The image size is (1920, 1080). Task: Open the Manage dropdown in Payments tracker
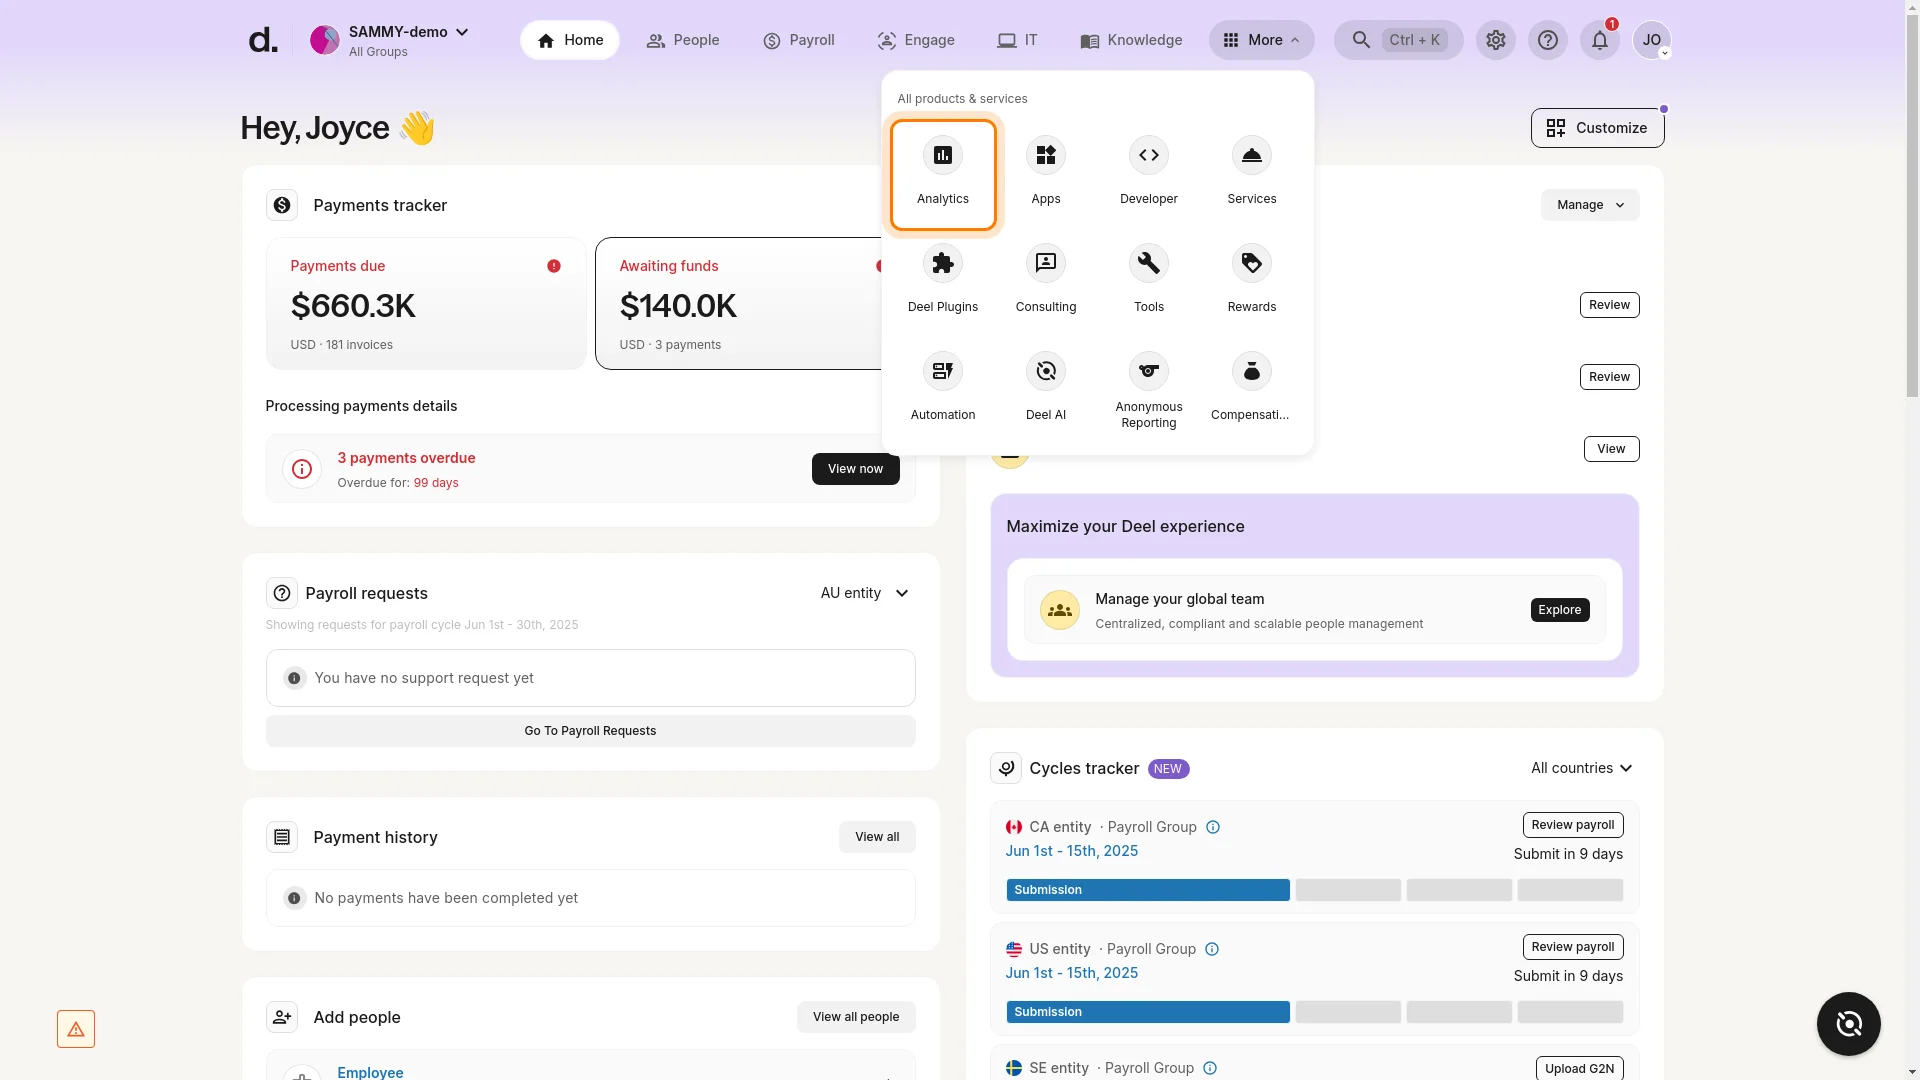coord(1589,204)
